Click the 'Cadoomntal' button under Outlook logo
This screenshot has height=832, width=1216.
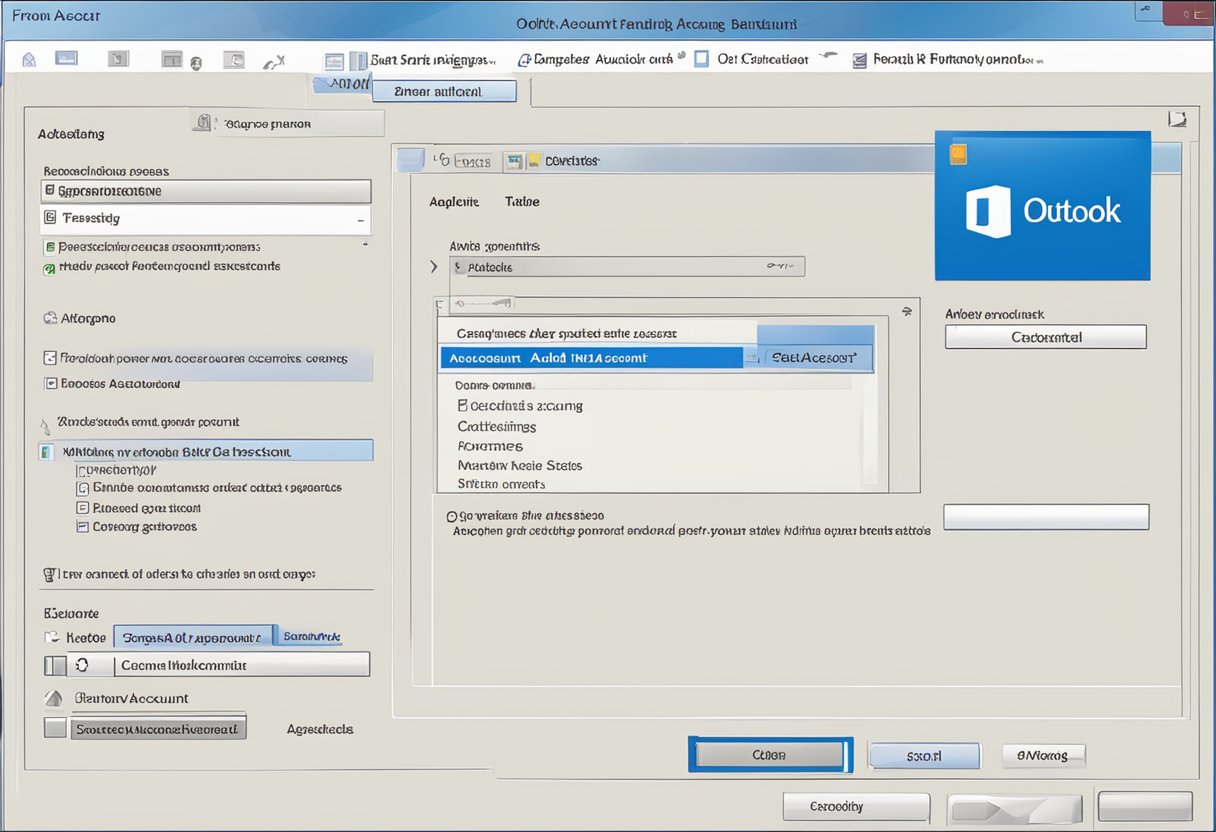pyautogui.click(x=1045, y=338)
